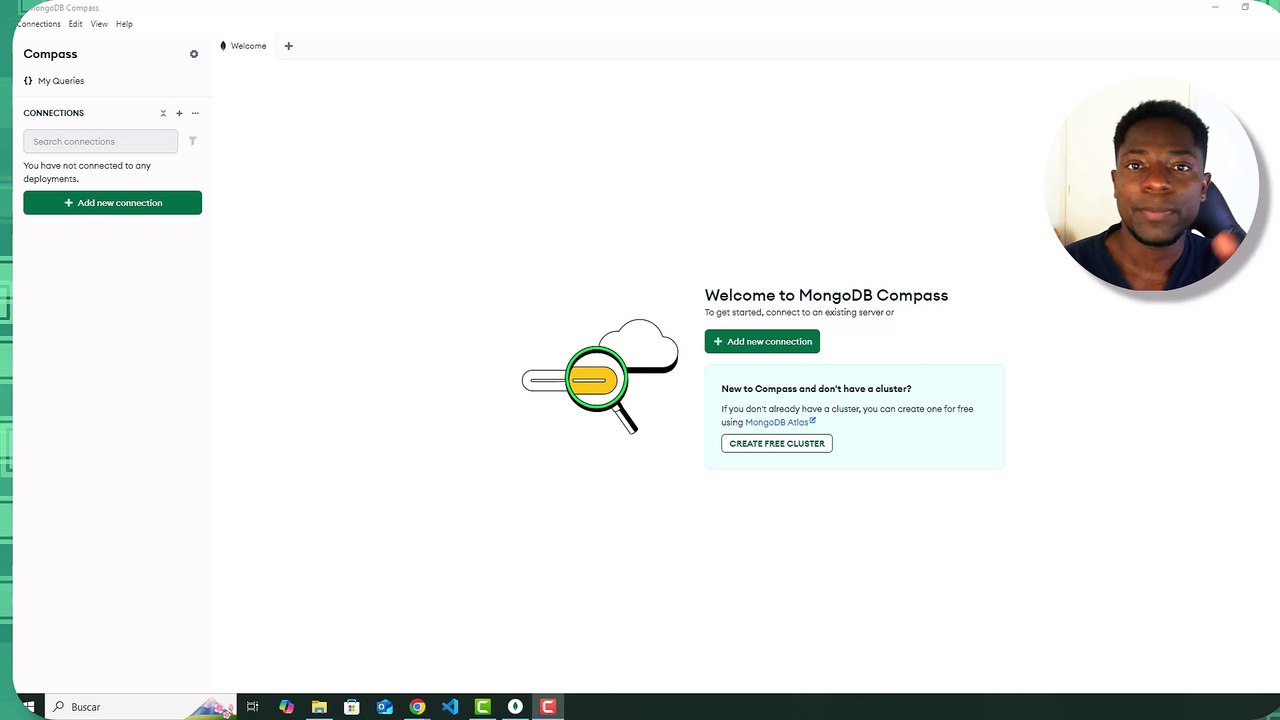This screenshot has width=1280, height=720.
Task: Select the Welcome tab
Action: (x=243, y=46)
